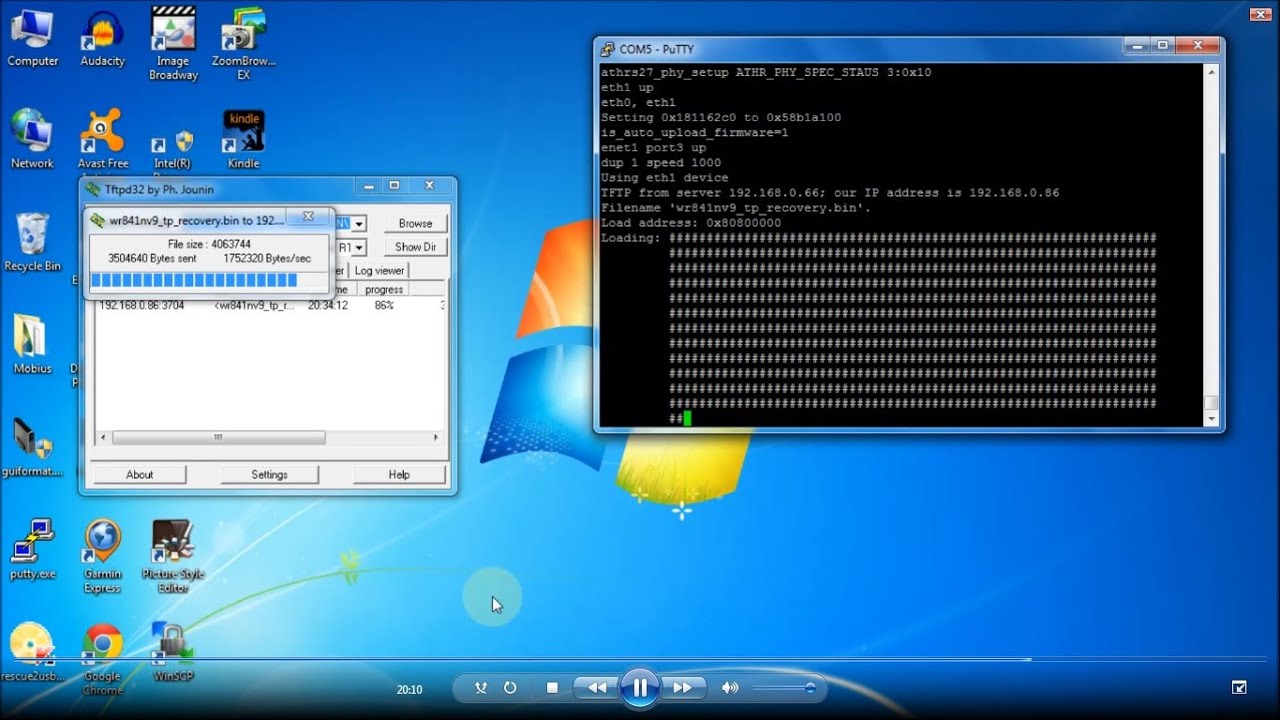Click on the video seek bar
The width and height of the screenshot is (1280, 720).
640,659
